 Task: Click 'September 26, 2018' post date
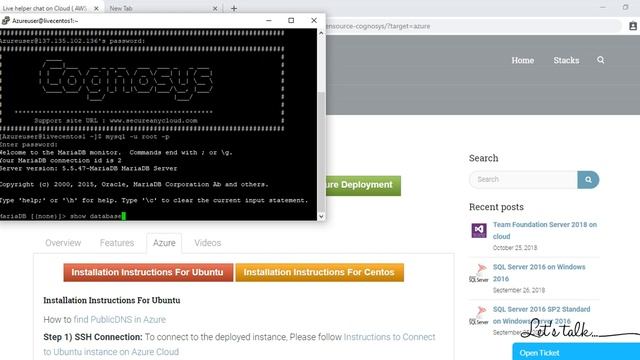click(519, 290)
